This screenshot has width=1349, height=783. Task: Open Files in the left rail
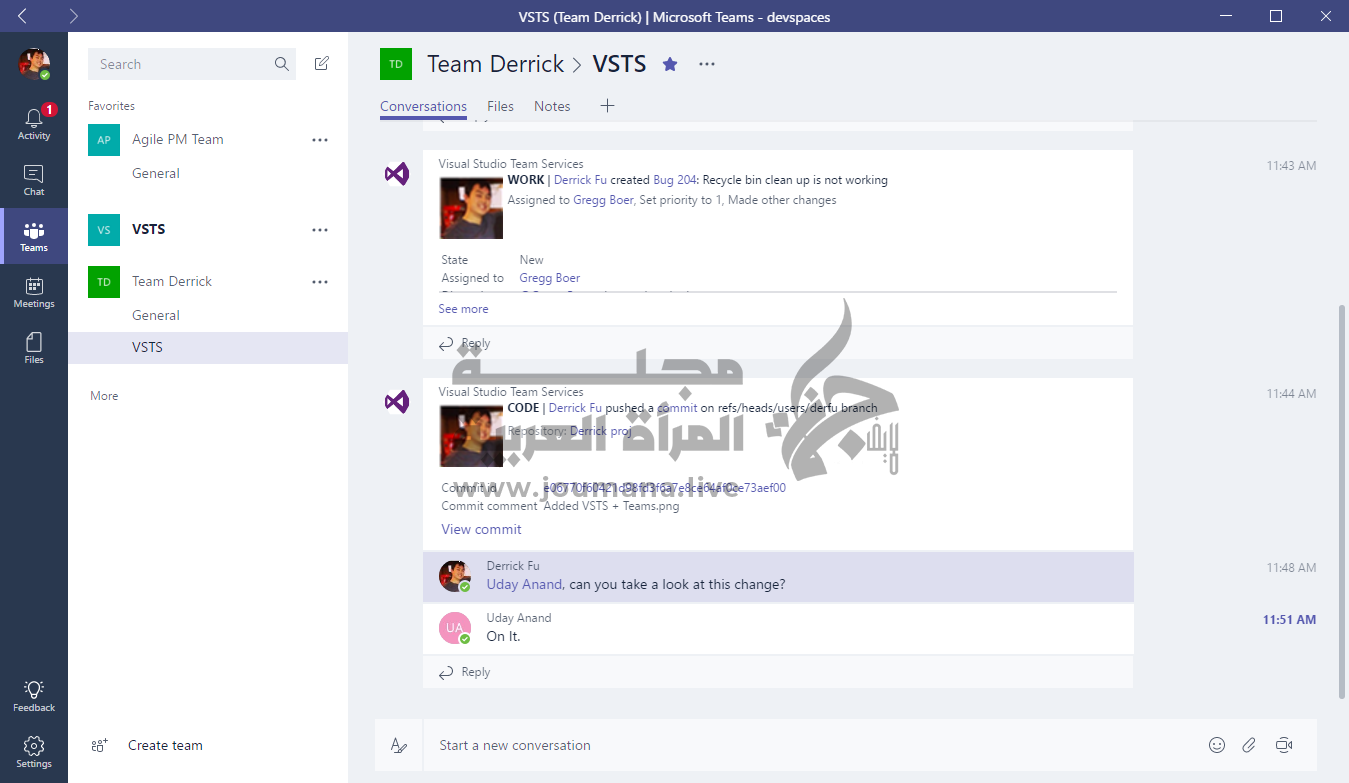pyautogui.click(x=34, y=349)
